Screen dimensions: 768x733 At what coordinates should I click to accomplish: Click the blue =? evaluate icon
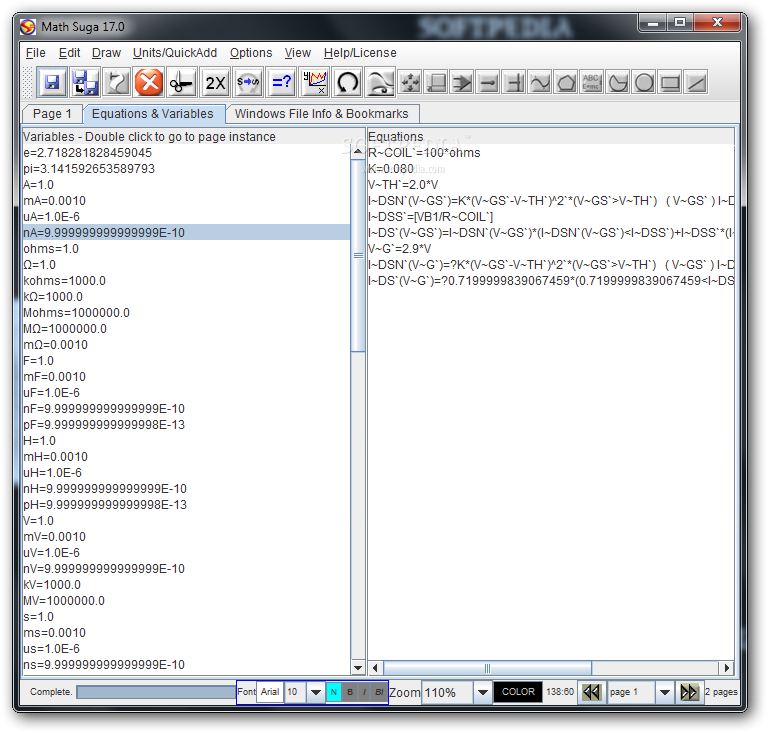point(281,82)
